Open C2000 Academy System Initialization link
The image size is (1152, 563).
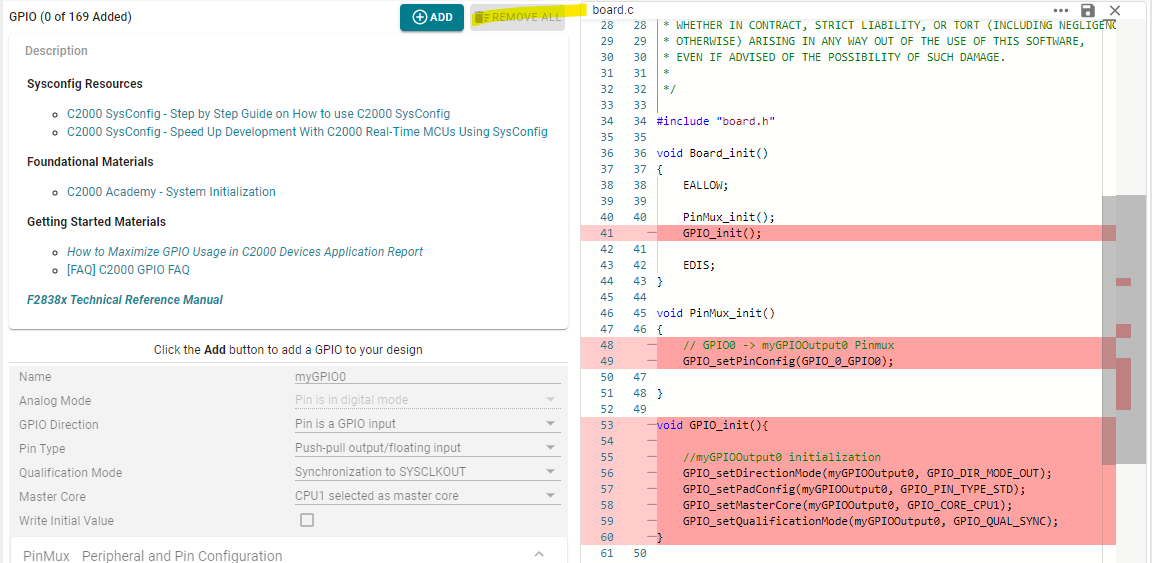coord(171,192)
